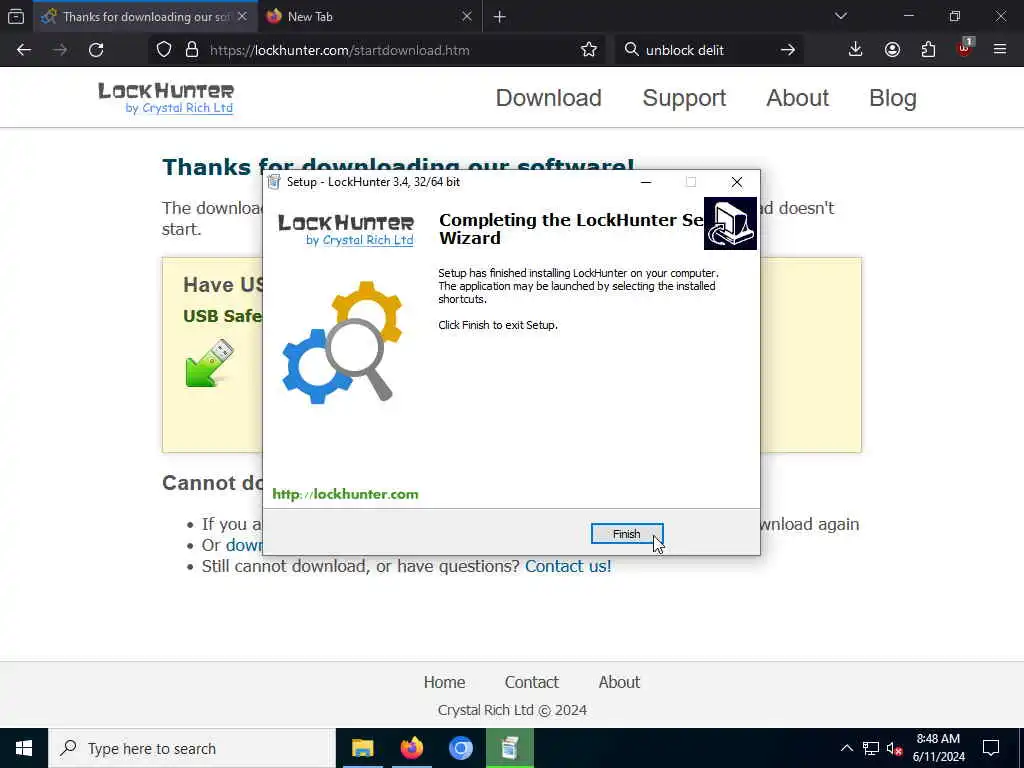
Task: Open Firefox from the taskbar
Action: 411,748
